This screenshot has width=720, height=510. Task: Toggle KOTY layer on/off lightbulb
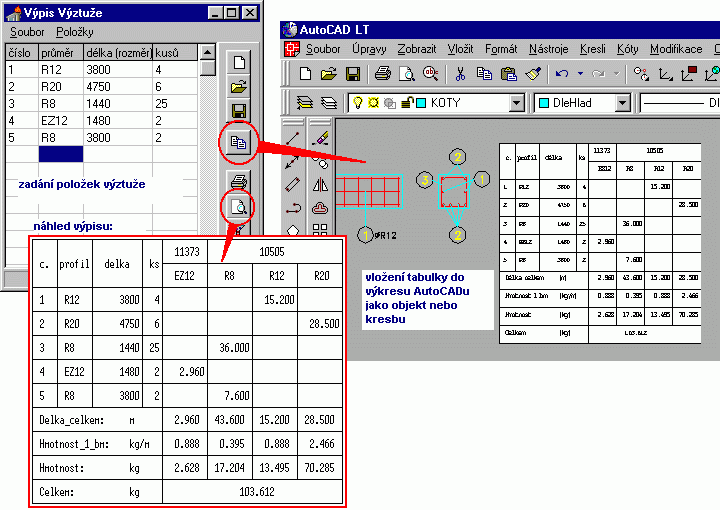(358, 103)
